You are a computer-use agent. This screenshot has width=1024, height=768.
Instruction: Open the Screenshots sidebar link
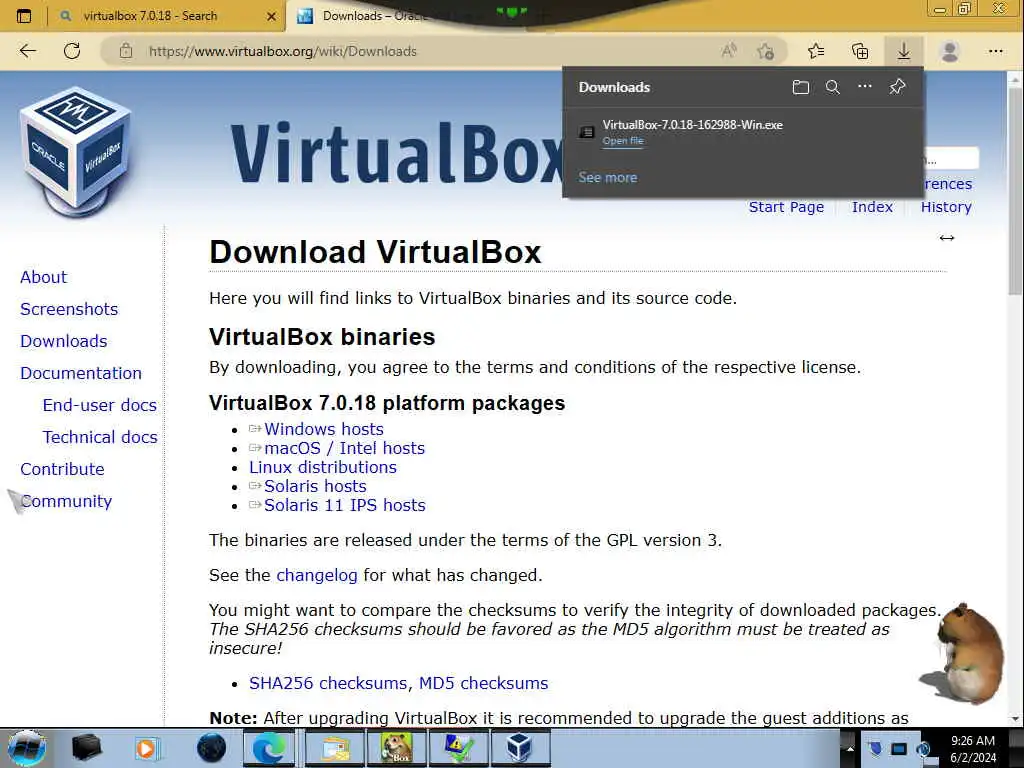[x=69, y=309]
